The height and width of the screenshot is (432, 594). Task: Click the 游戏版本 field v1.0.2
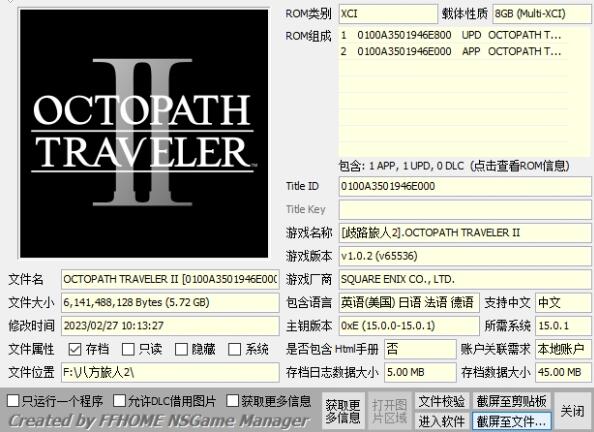pyautogui.click(x=465, y=256)
